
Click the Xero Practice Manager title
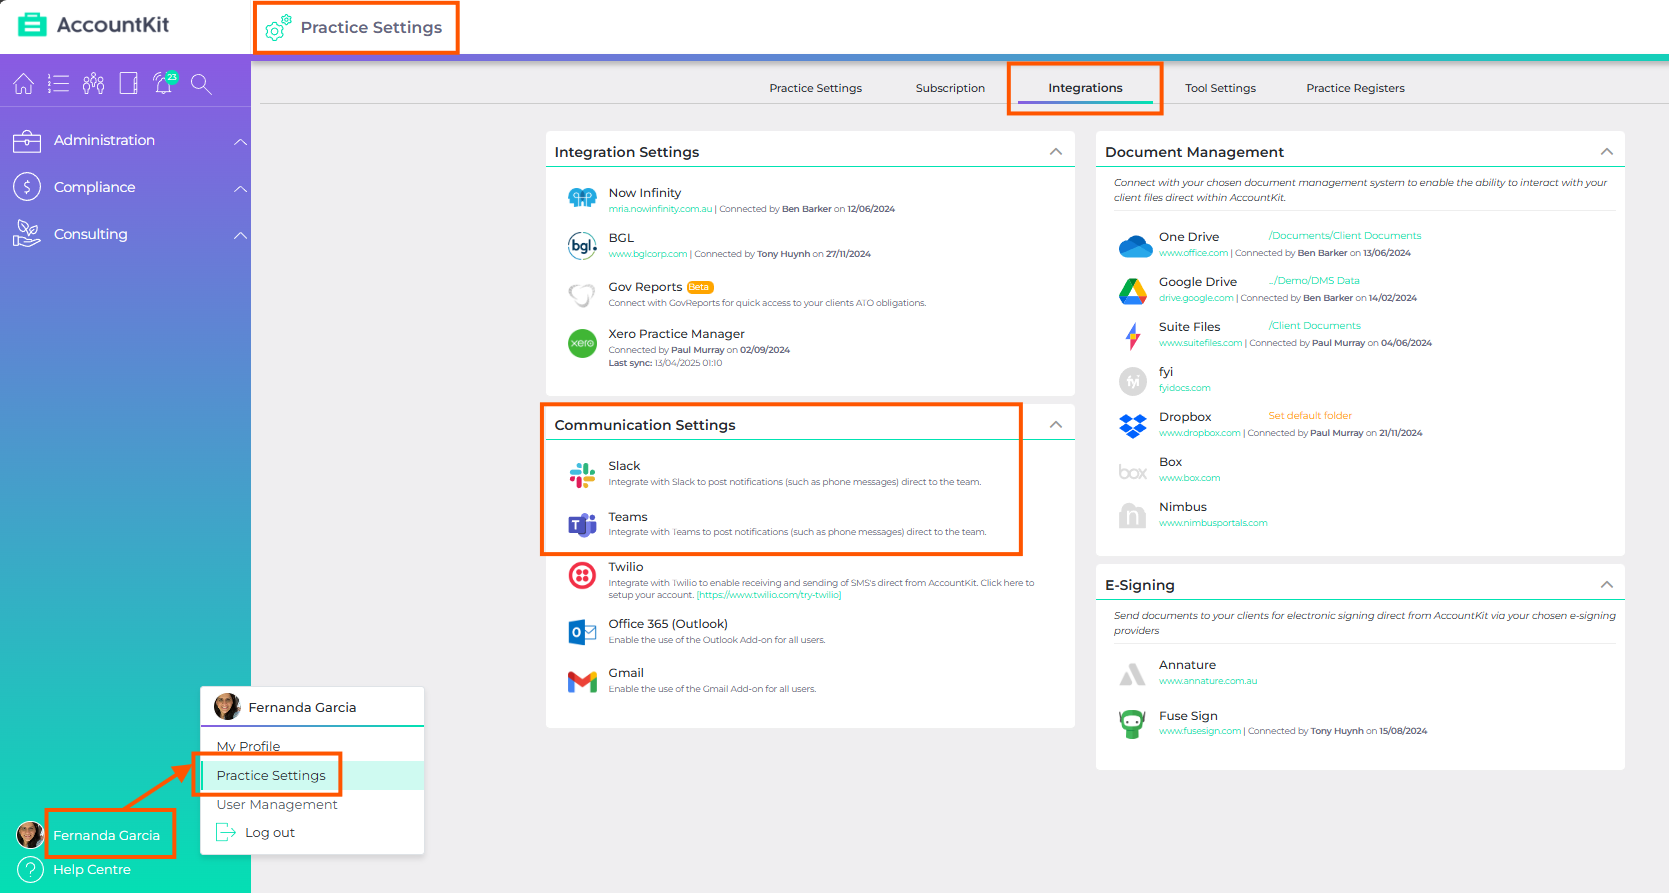point(676,334)
